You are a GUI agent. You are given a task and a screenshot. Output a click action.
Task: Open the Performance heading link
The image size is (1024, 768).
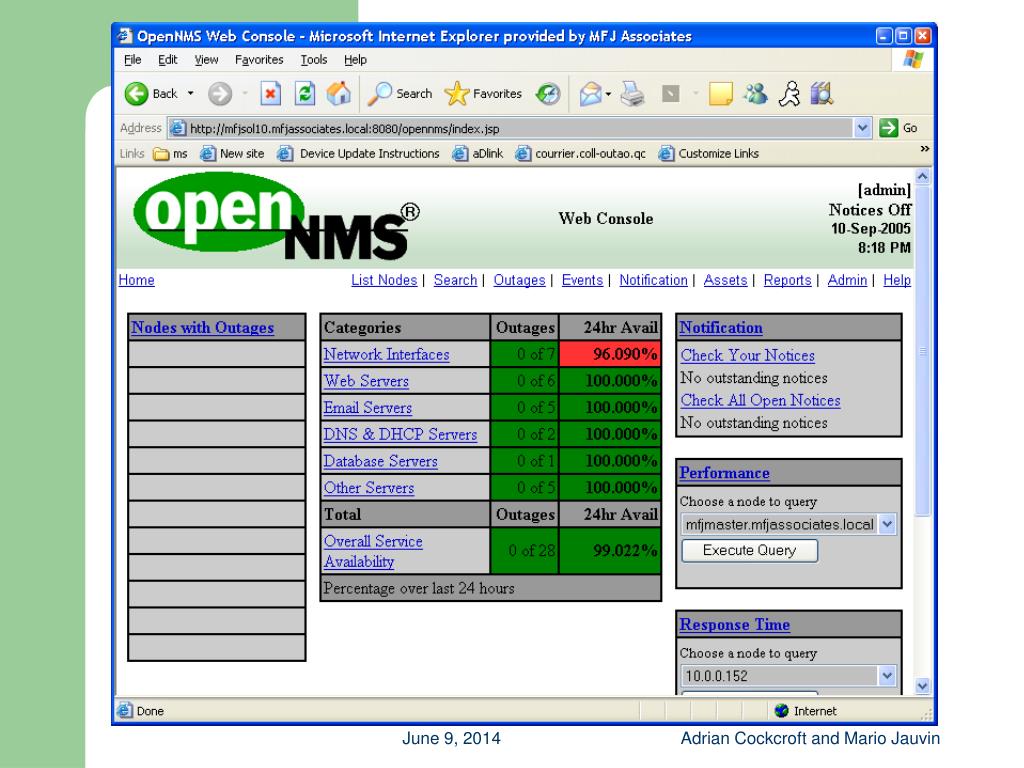(724, 473)
